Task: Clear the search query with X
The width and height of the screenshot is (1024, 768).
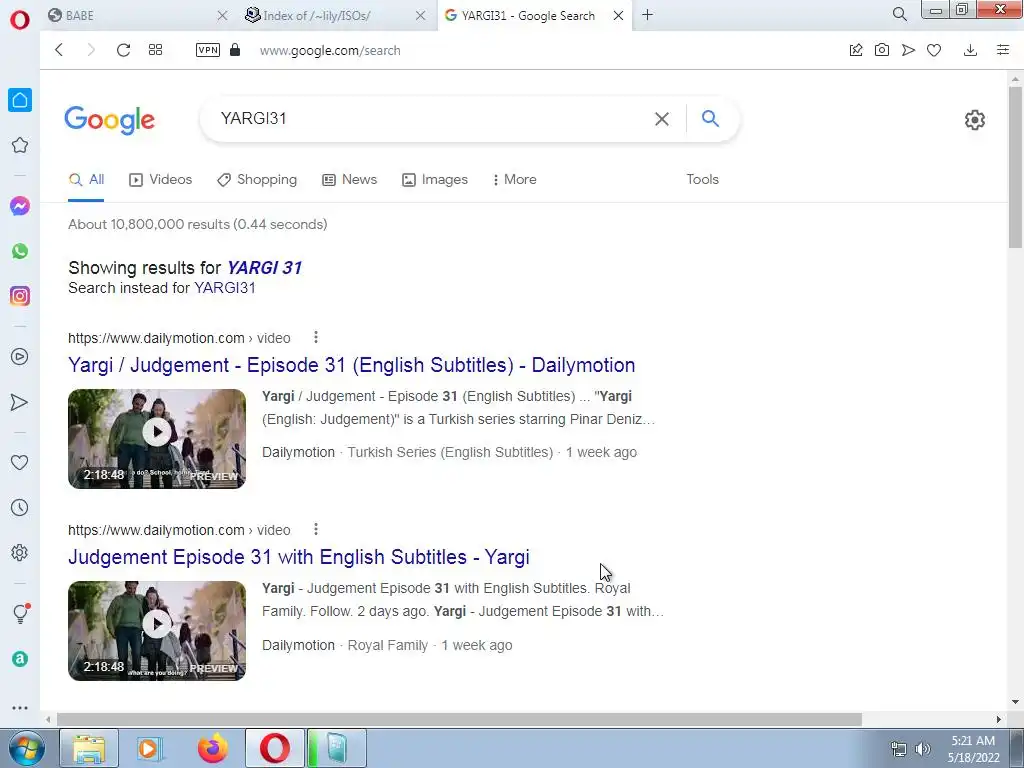Action: click(x=662, y=119)
